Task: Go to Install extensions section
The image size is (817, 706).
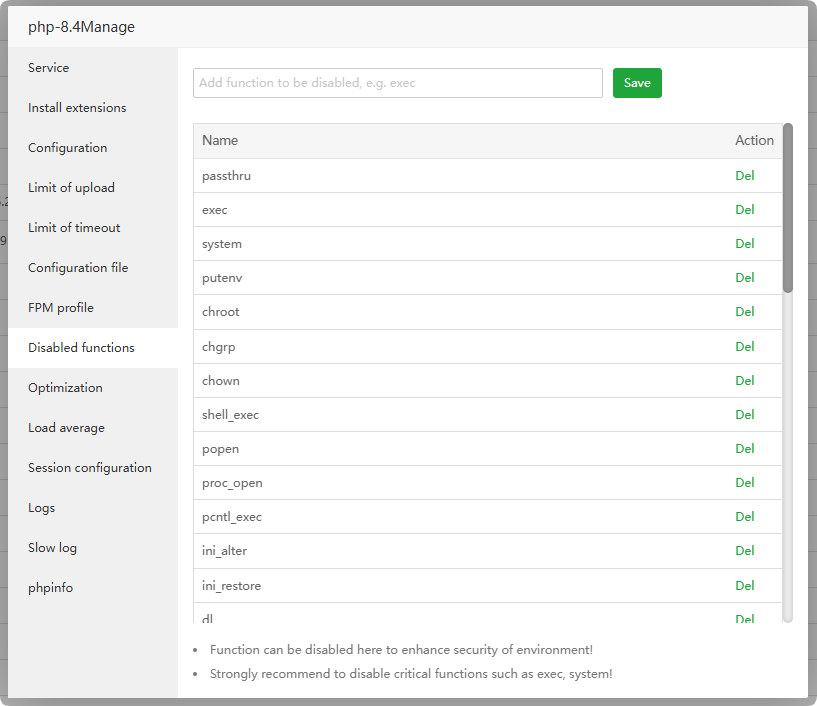Action: tap(77, 108)
